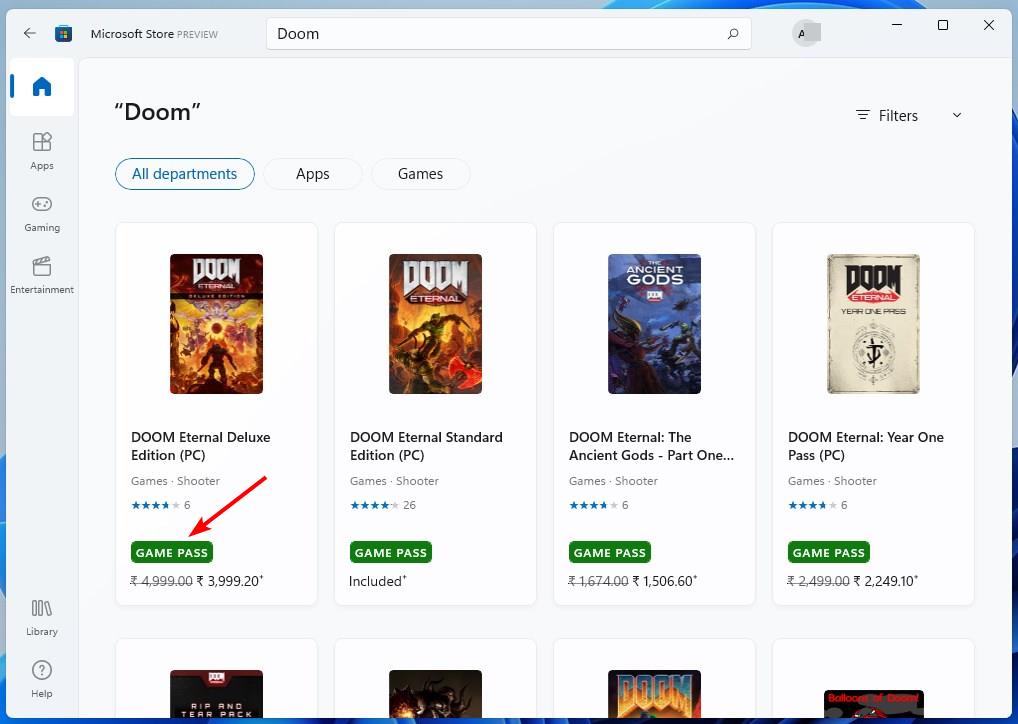Open Entertainment section in sidebar
The image size is (1018, 724).
pyautogui.click(x=42, y=275)
